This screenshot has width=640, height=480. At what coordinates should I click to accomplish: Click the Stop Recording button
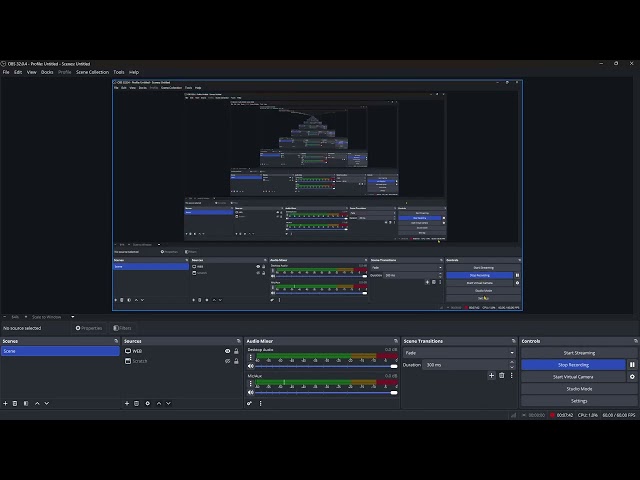(573, 365)
